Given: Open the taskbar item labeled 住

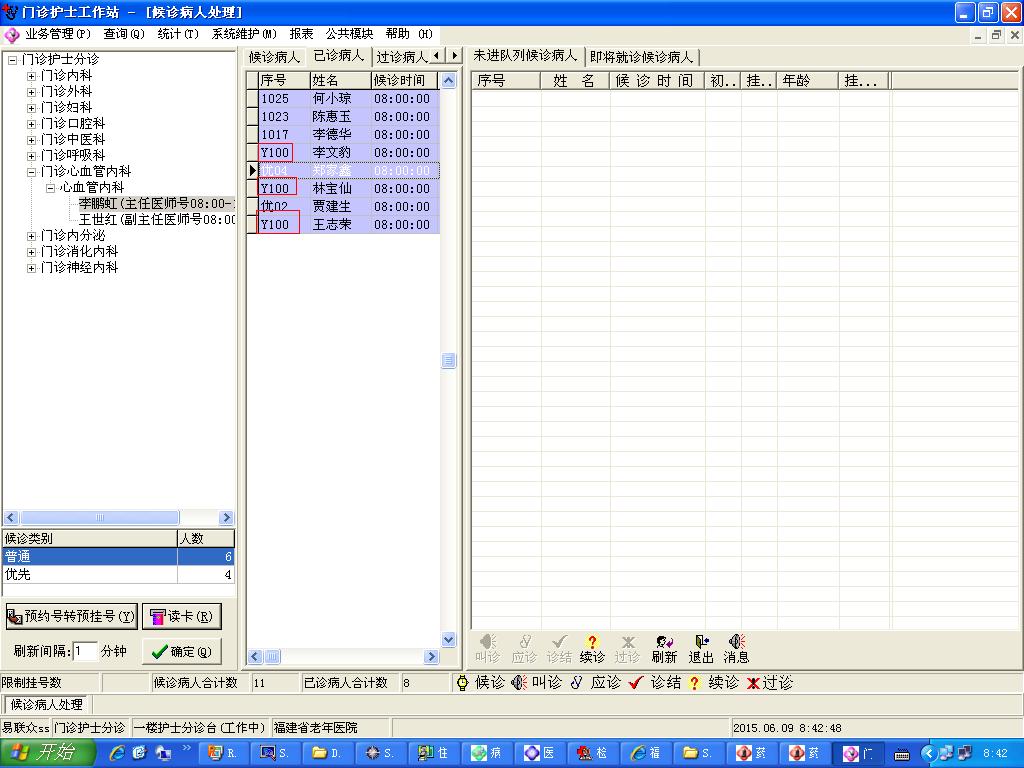Looking at the screenshot, I should click(432, 753).
